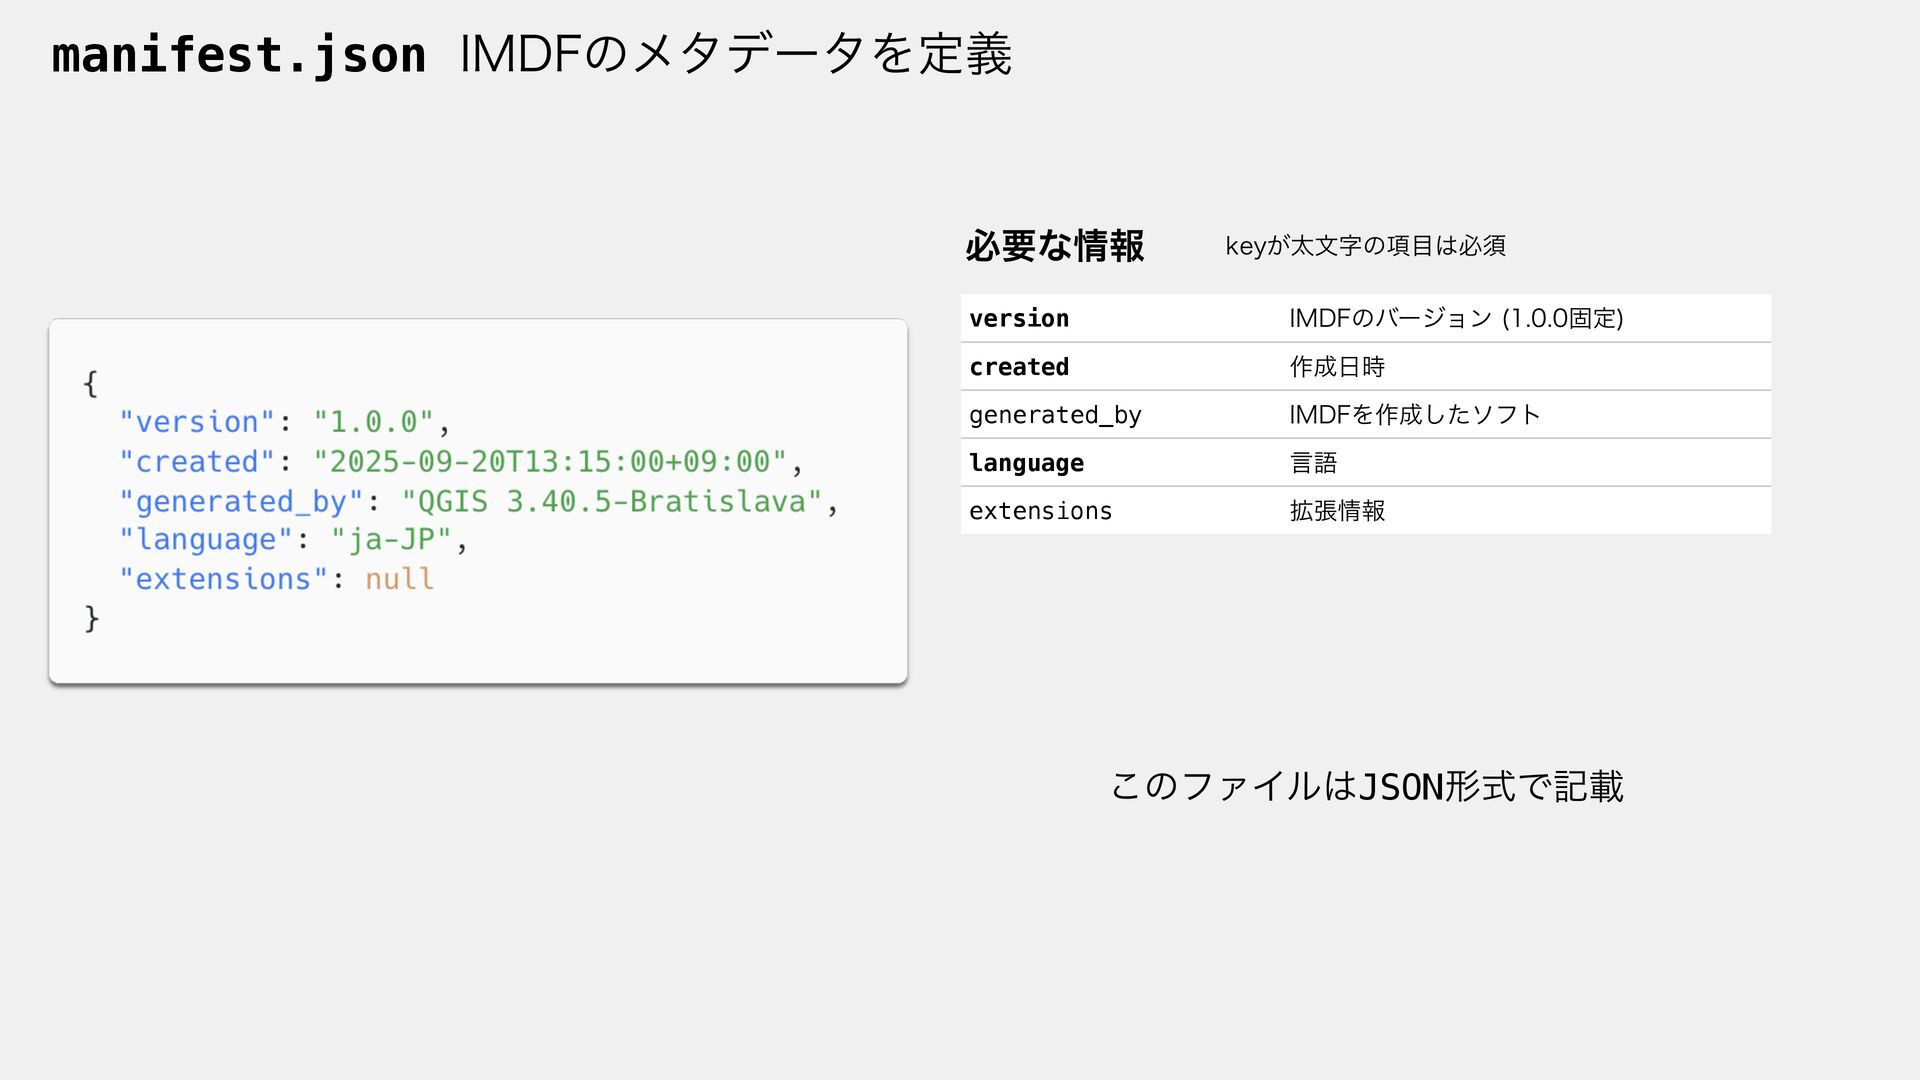Select the extensions key in the table

coord(1040,511)
